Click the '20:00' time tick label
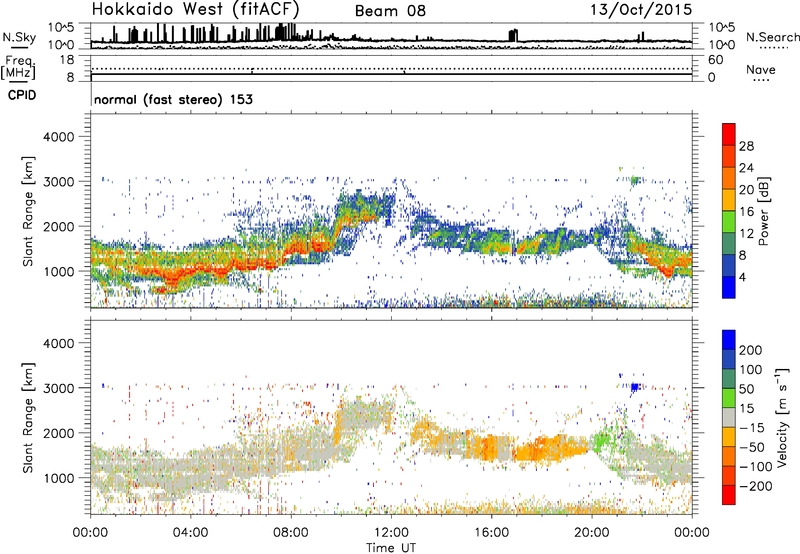This screenshot has height=554, width=800. pos(591,533)
